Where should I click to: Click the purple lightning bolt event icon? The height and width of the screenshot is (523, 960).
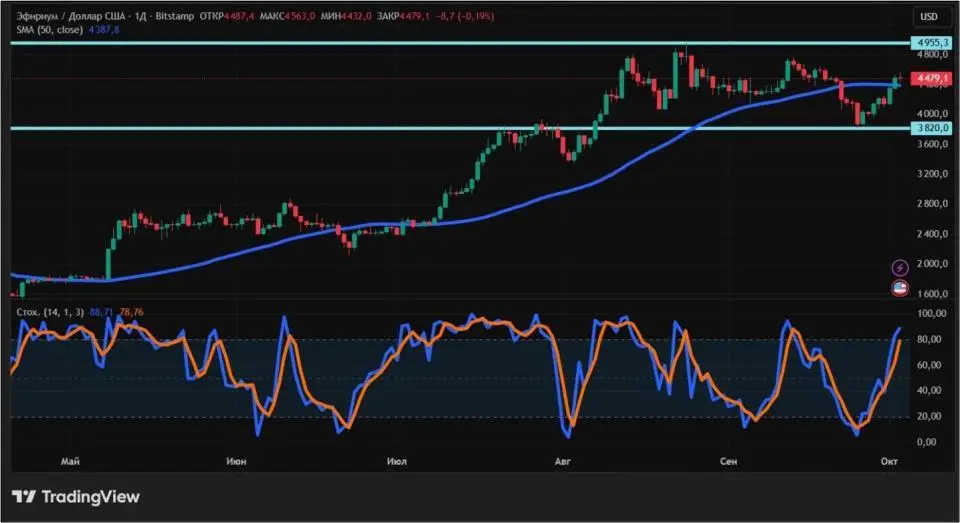[899, 268]
